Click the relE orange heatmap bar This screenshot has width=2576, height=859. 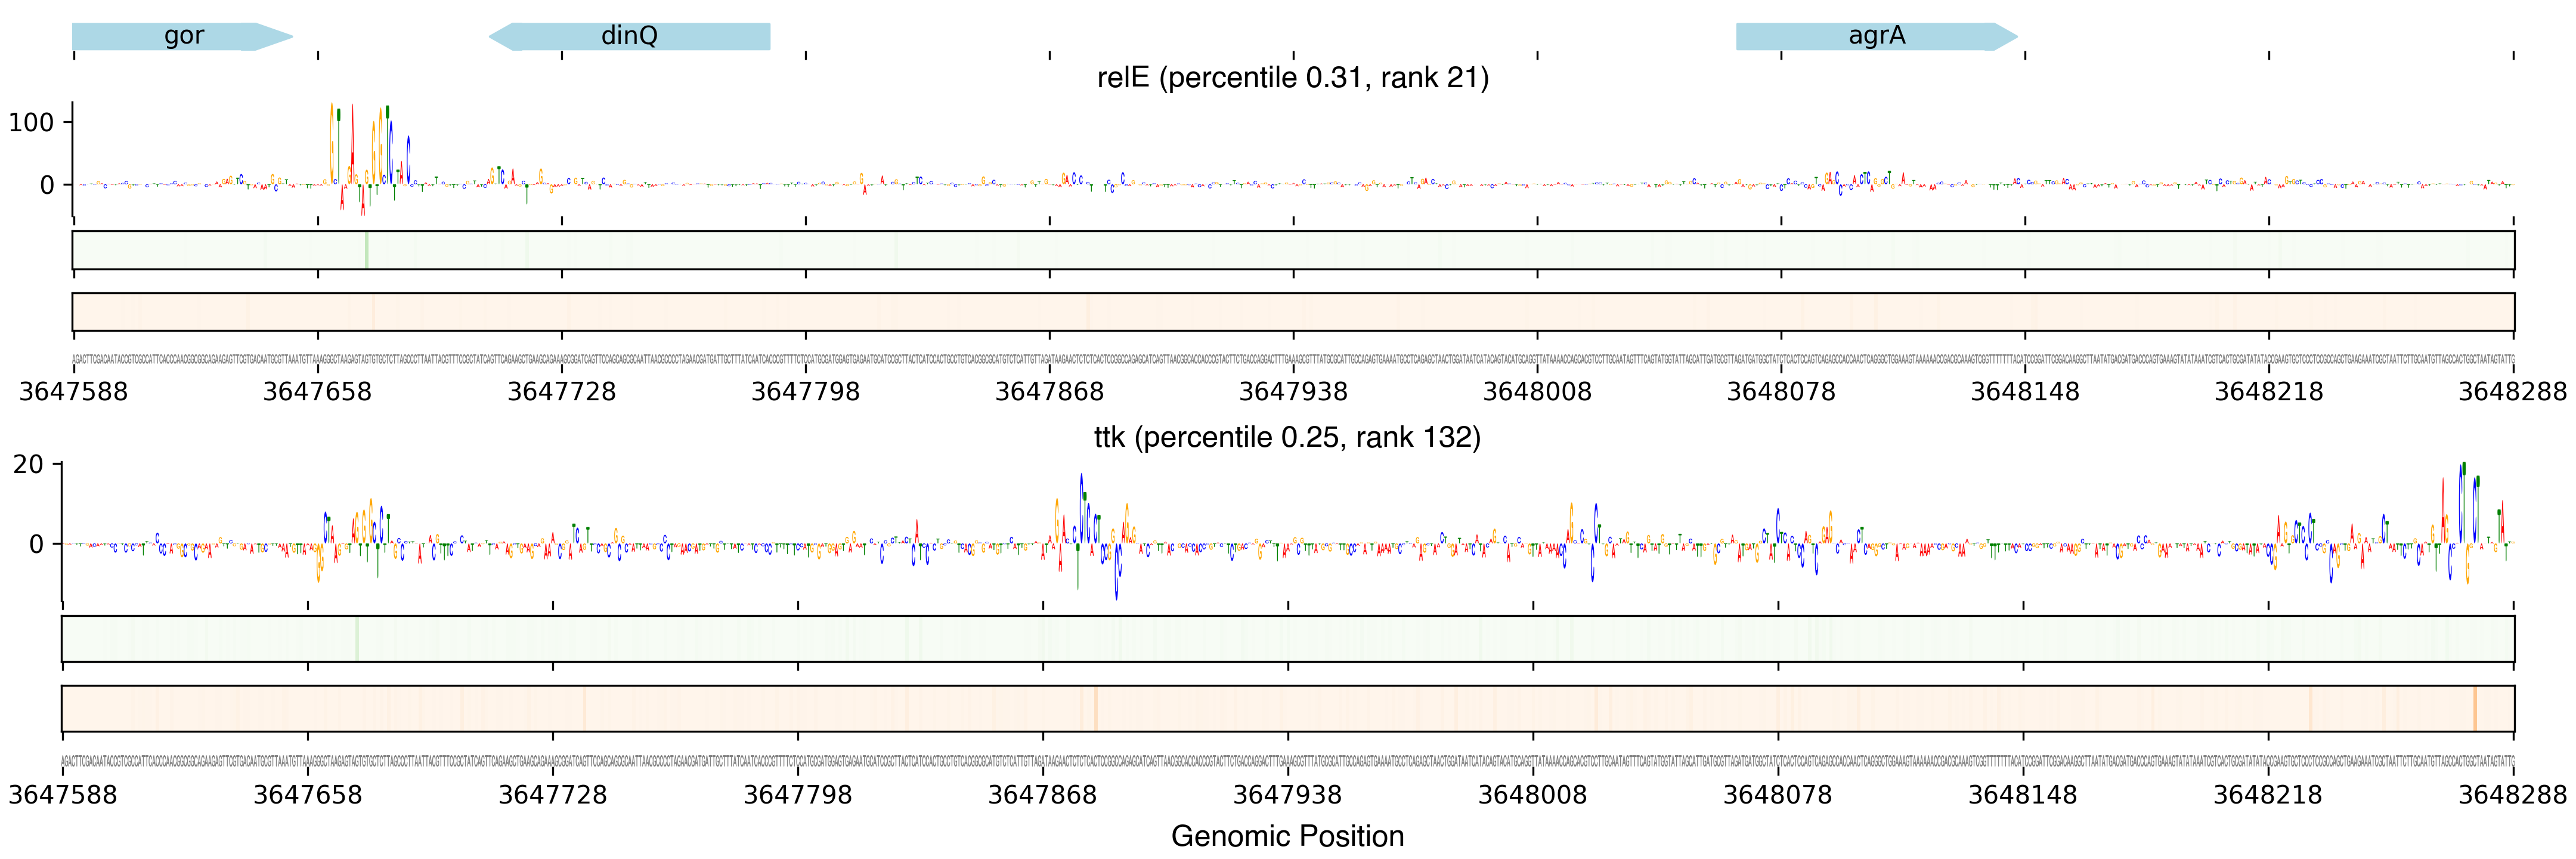[1292, 312]
